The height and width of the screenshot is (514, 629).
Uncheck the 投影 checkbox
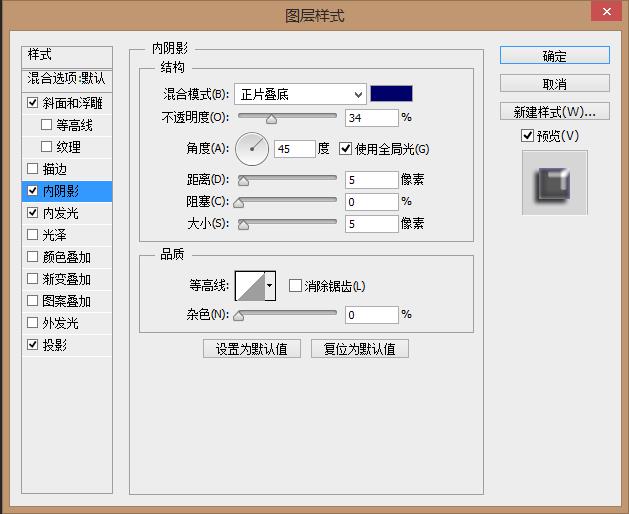[32, 344]
